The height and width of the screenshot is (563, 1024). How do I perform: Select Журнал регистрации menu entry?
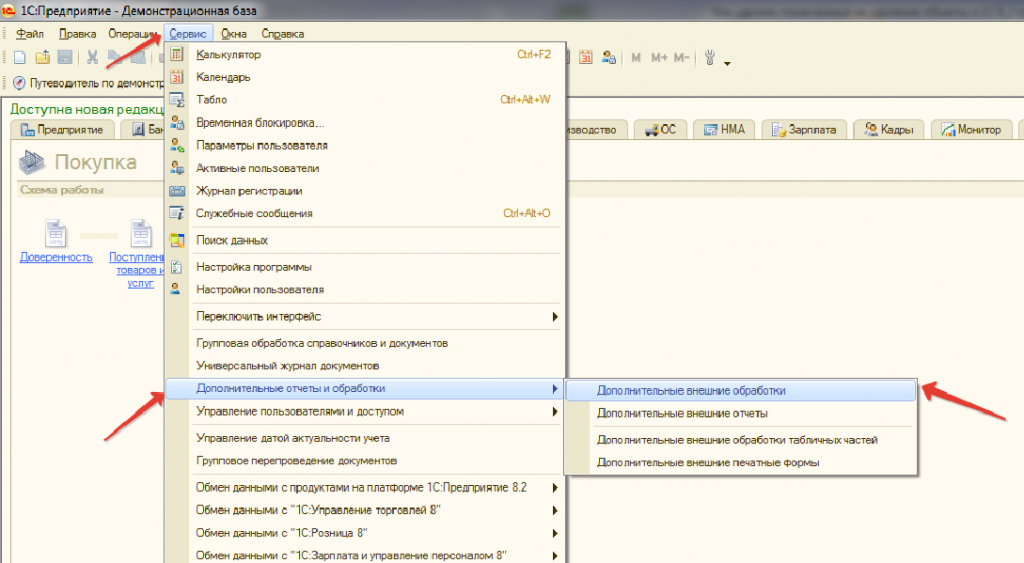(x=249, y=191)
